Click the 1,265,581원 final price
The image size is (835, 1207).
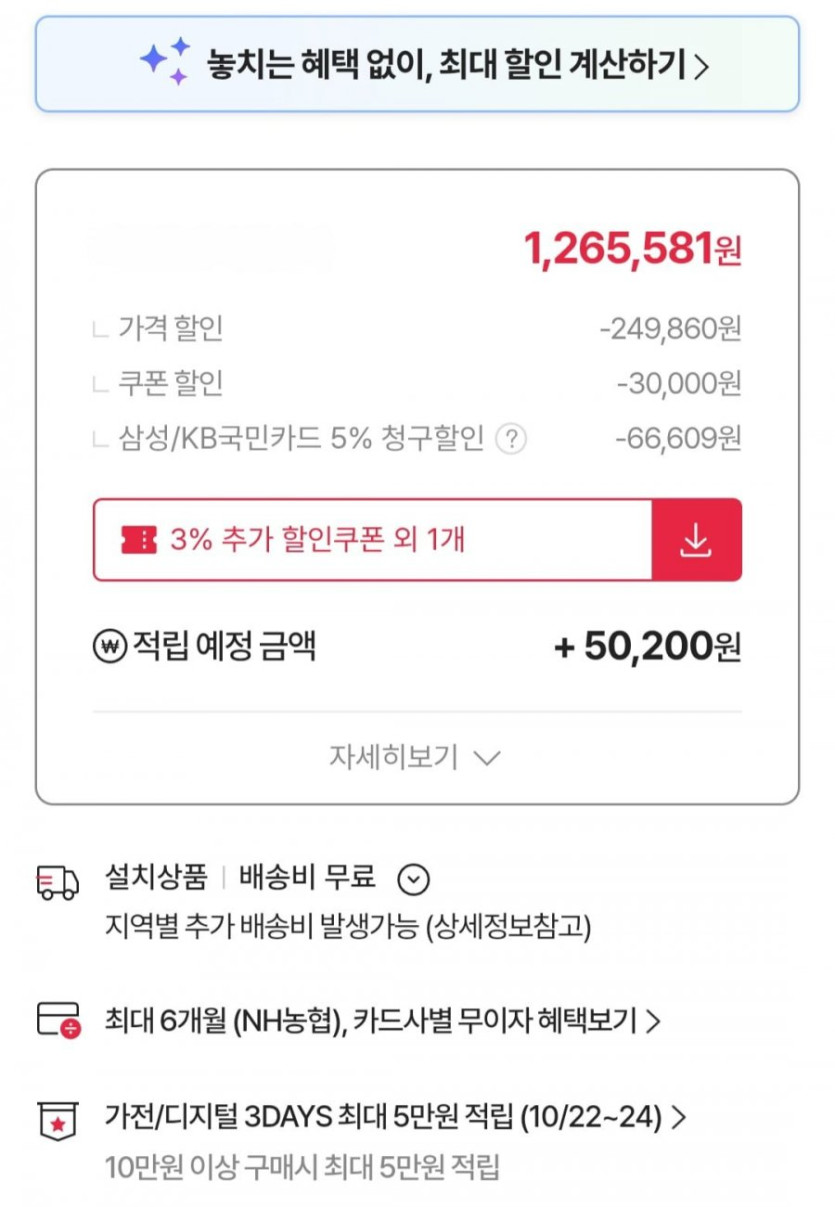click(632, 249)
